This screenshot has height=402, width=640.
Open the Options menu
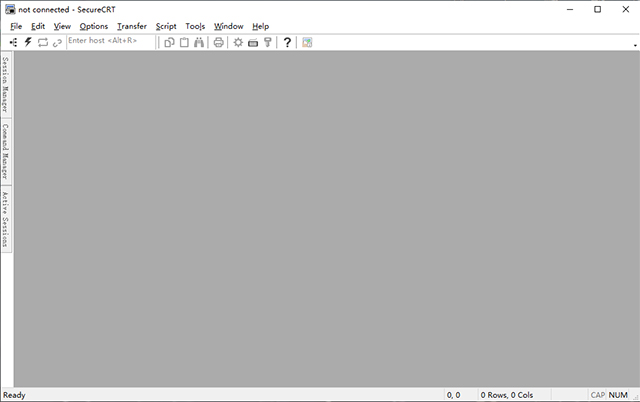(94, 27)
